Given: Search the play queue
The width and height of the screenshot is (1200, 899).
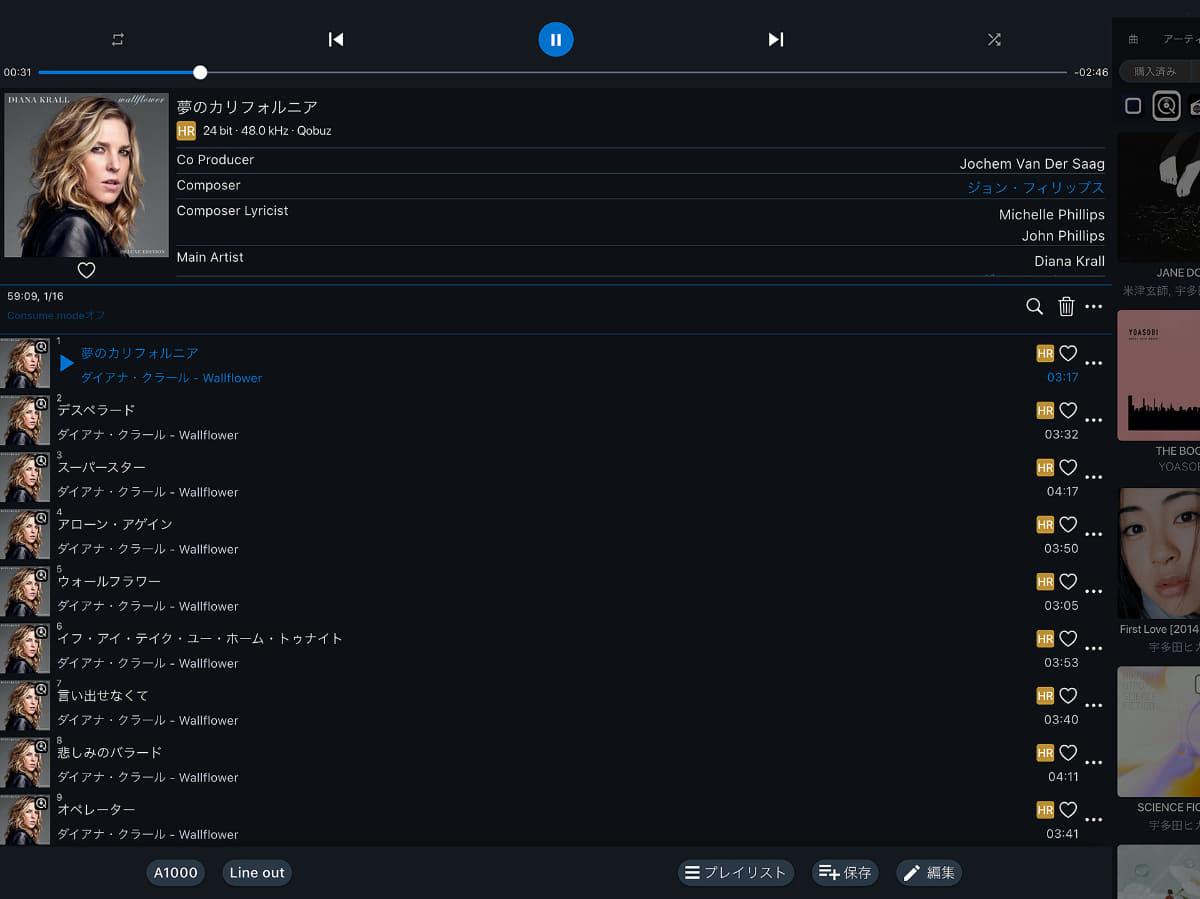Looking at the screenshot, I should click(1035, 306).
